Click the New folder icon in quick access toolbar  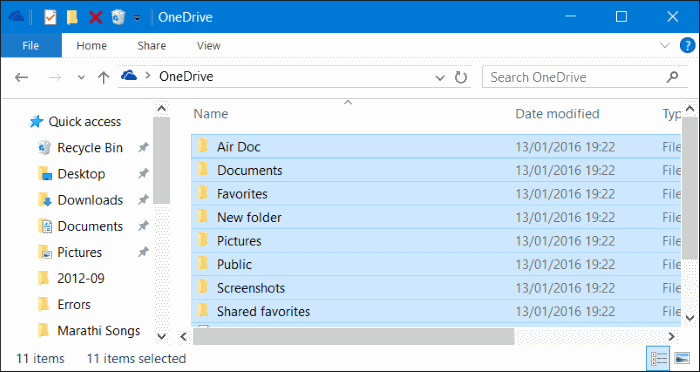click(72, 17)
